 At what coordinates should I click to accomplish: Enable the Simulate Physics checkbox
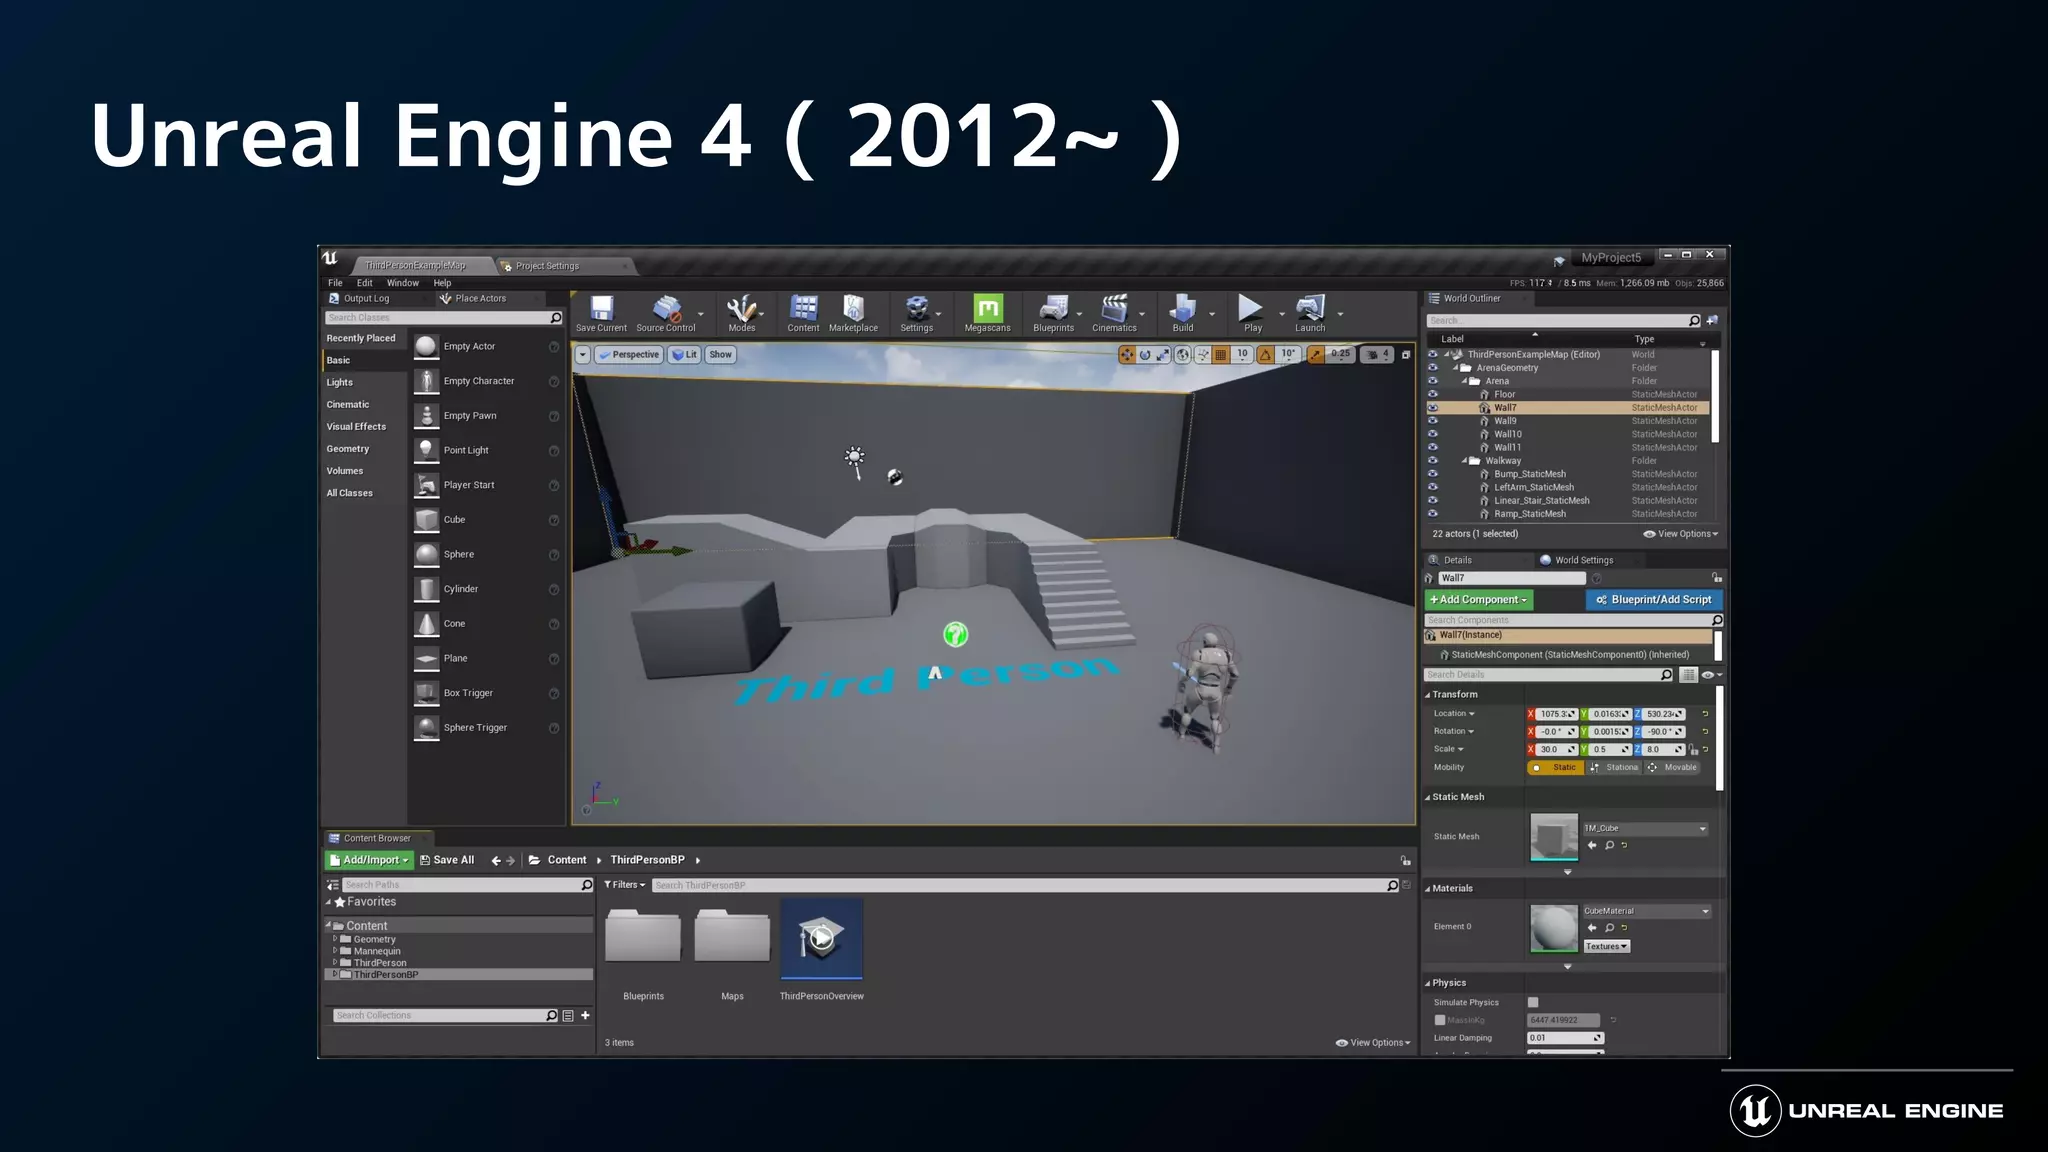[x=1533, y=1002]
